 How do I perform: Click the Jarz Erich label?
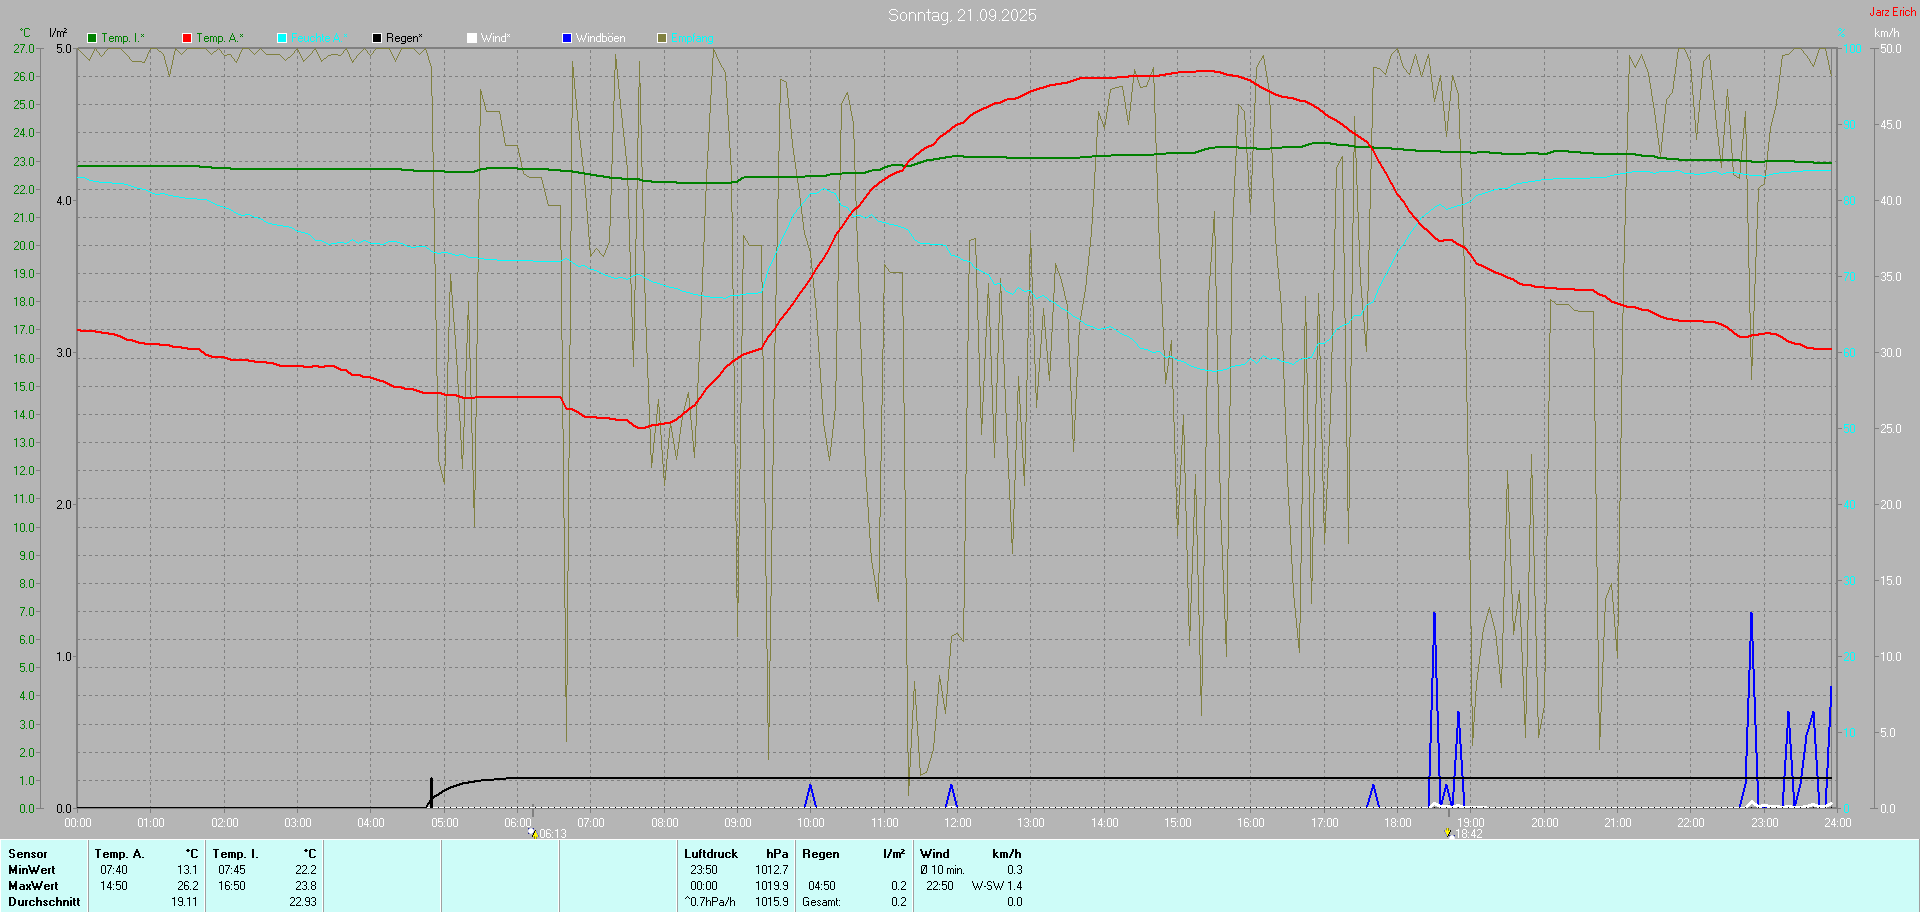[1892, 12]
